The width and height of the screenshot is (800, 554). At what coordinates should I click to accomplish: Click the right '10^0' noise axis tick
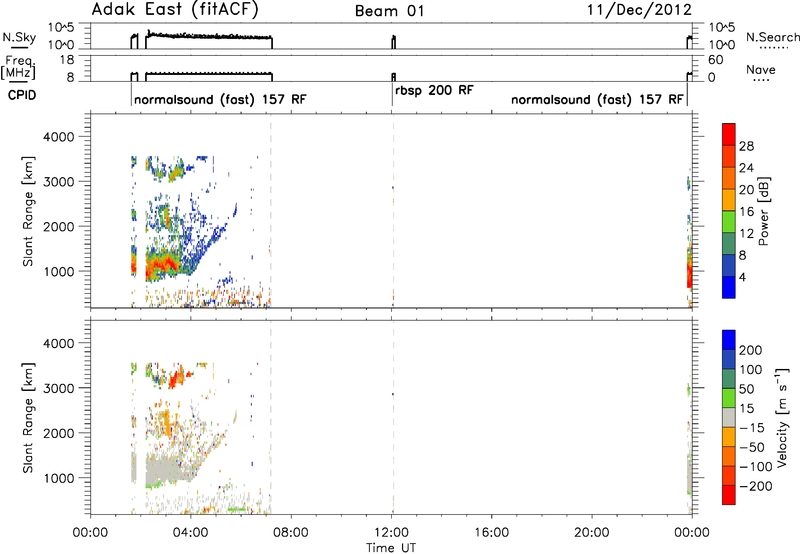click(x=722, y=45)
